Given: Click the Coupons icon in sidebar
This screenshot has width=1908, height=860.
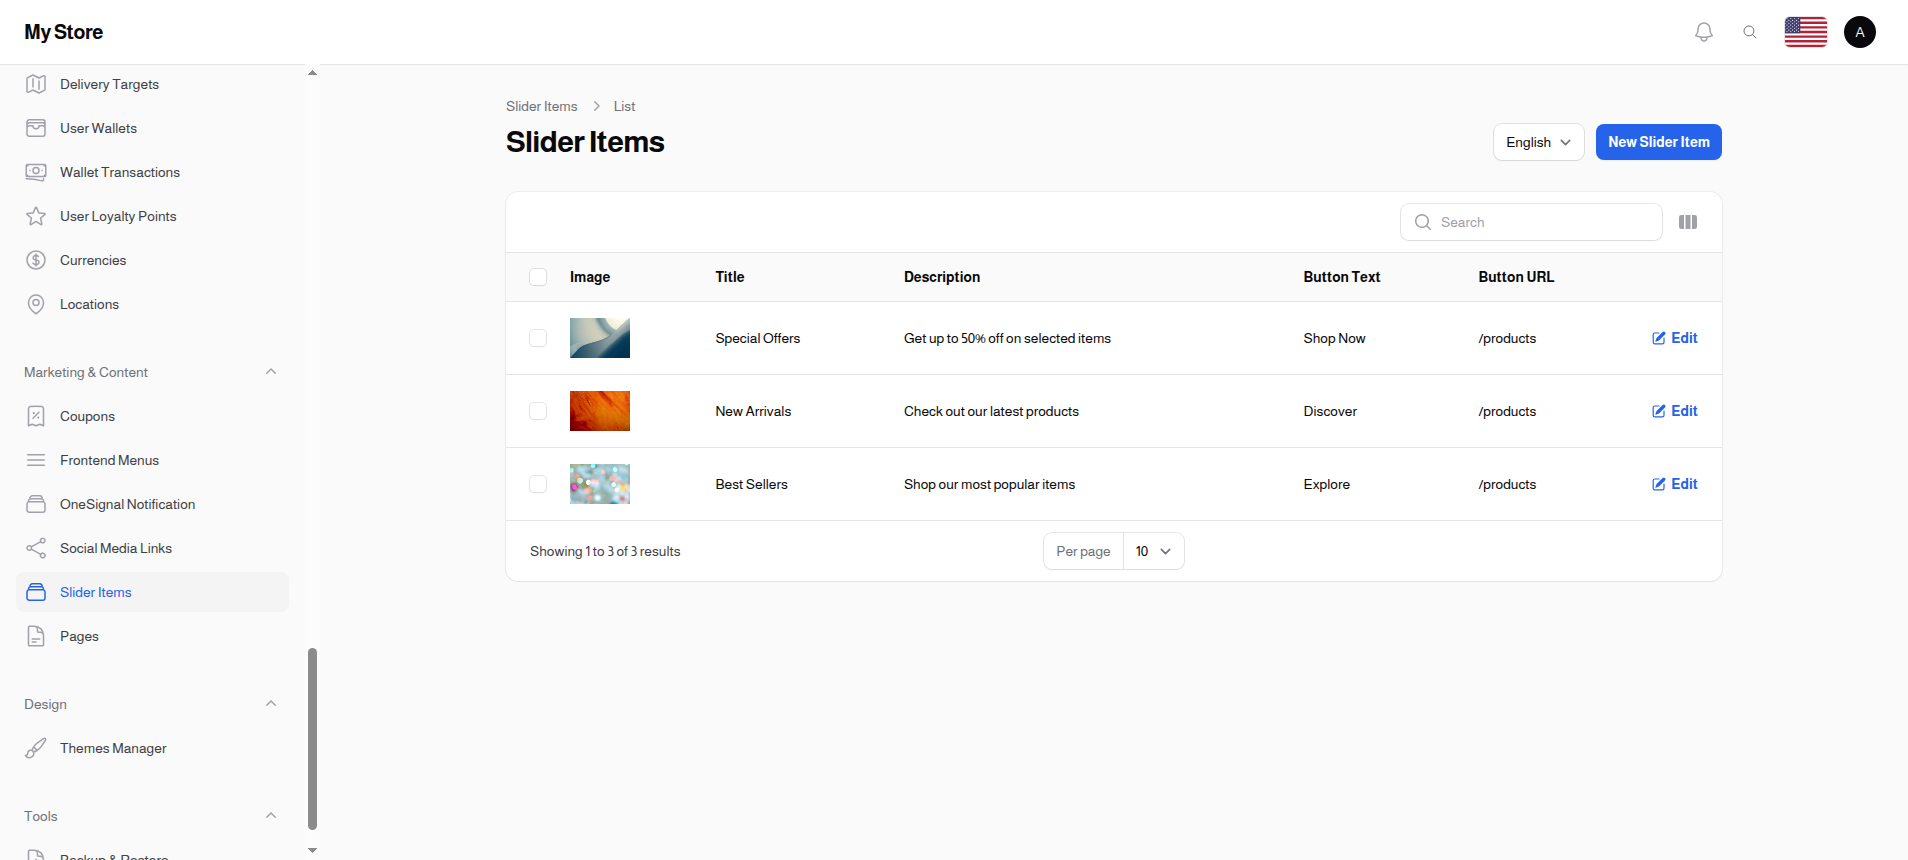Looking at the screenshot, I should tap(36, 416).
